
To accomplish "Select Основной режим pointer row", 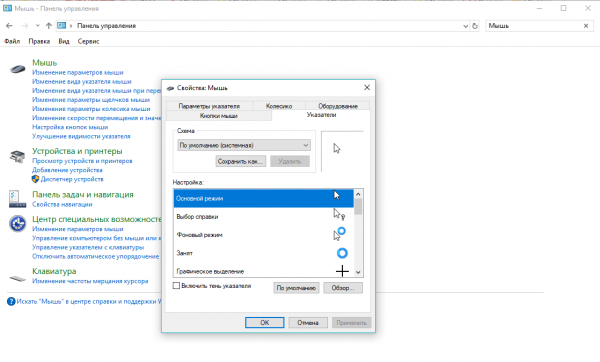I will 263,198.
